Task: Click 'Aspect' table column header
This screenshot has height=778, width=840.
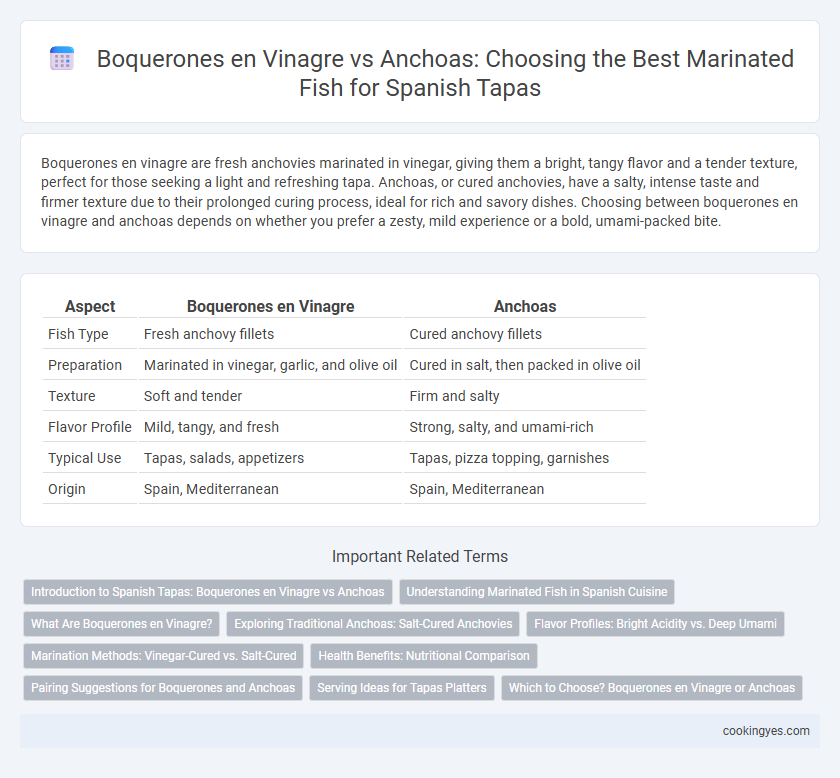Action: tap(90, 306)
